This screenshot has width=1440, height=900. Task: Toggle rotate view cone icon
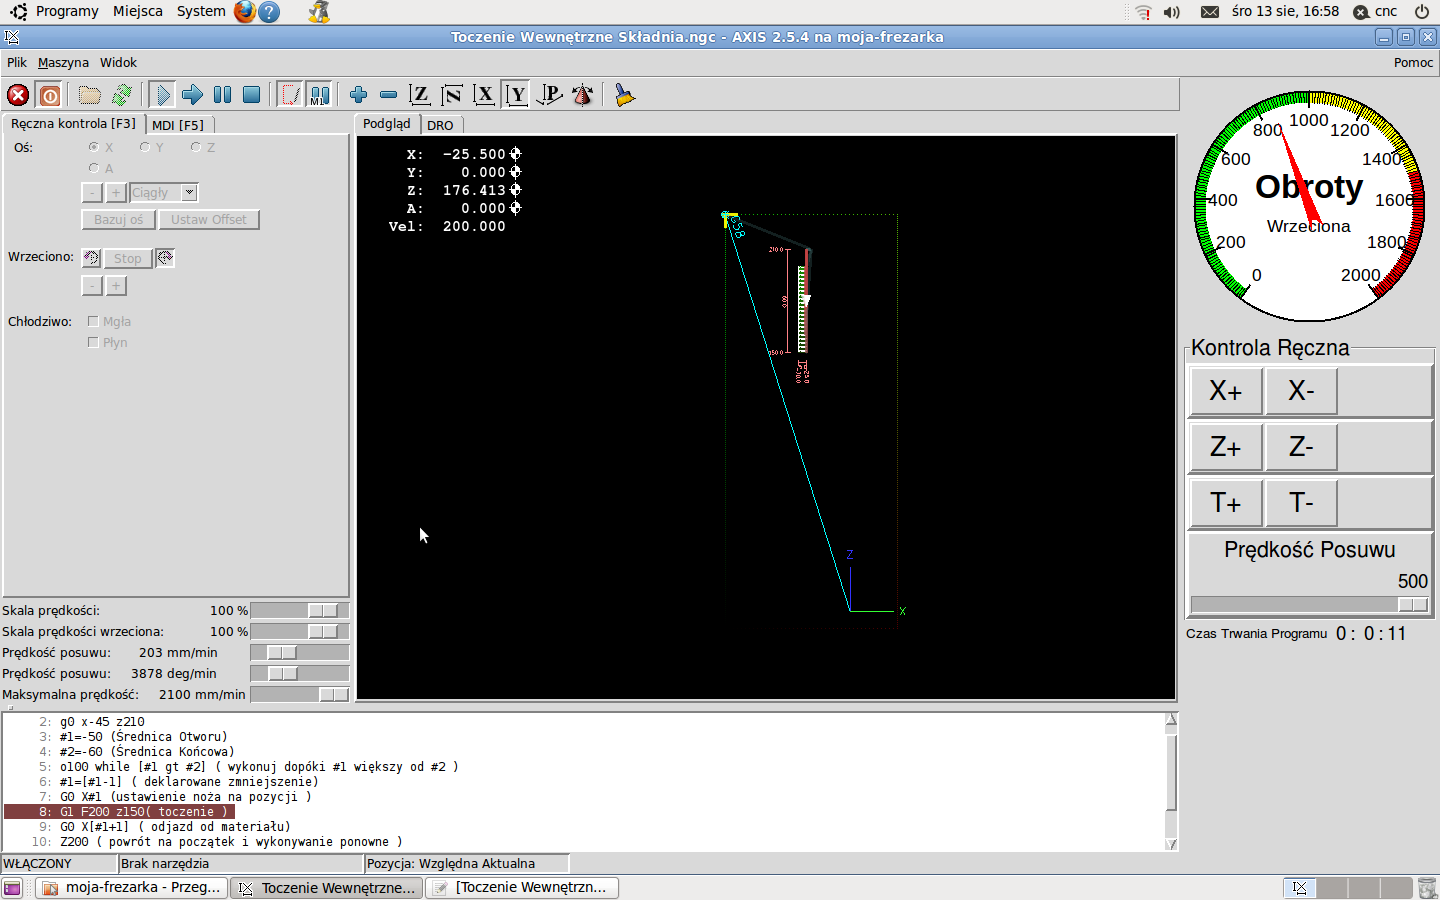click(x=582, y=95)
